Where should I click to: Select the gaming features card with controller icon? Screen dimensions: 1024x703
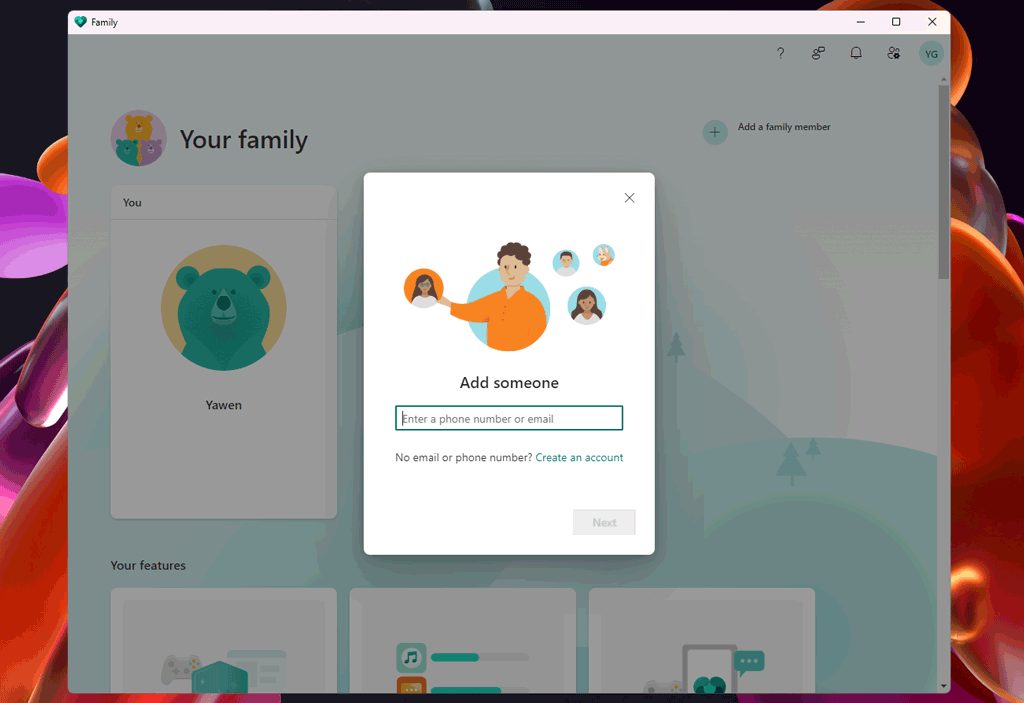[223, 643]
